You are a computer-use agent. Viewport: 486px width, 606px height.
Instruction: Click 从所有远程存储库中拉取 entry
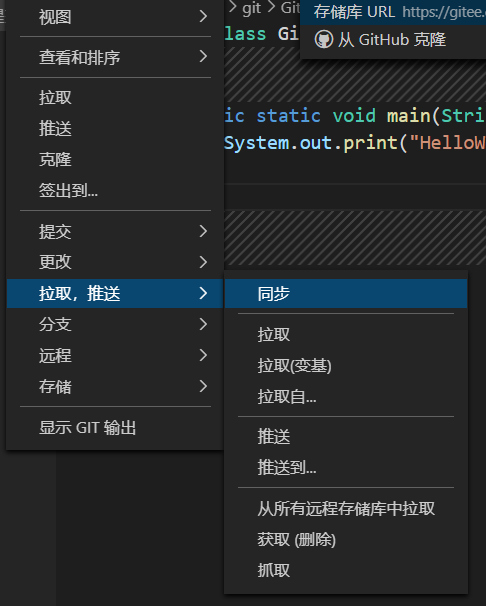click(346, 509)
